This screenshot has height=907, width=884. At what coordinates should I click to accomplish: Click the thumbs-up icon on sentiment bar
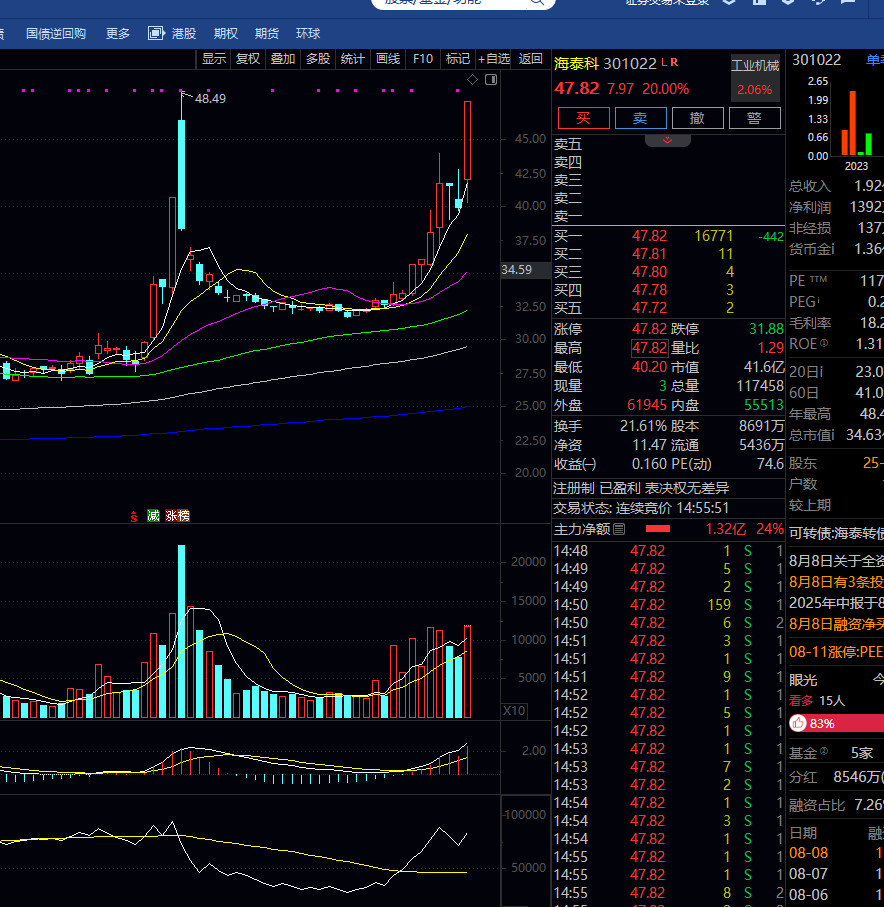click(798, 723)
